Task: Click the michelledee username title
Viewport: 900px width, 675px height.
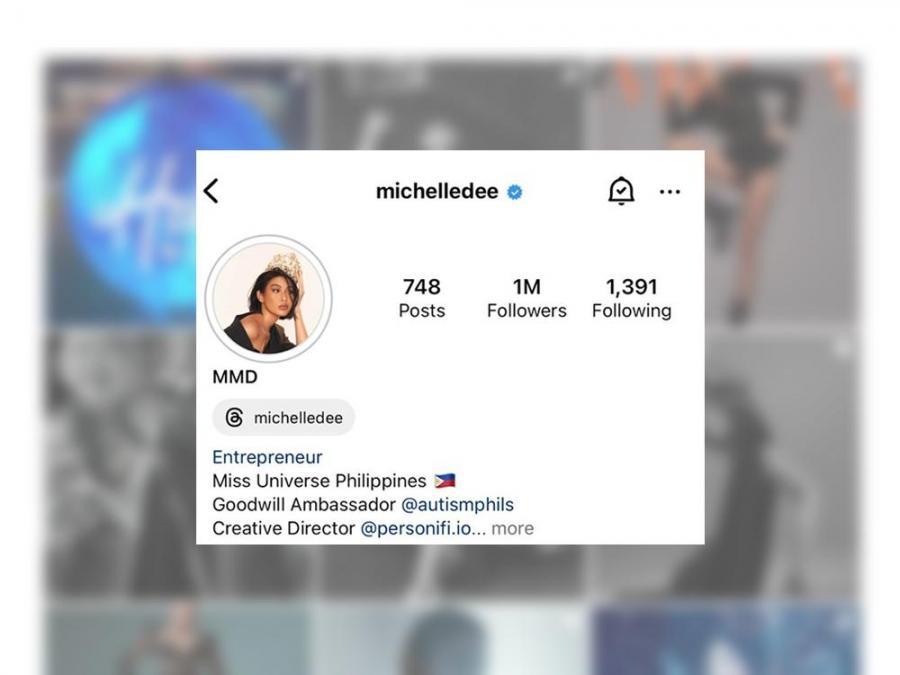Action: (437, 191)
